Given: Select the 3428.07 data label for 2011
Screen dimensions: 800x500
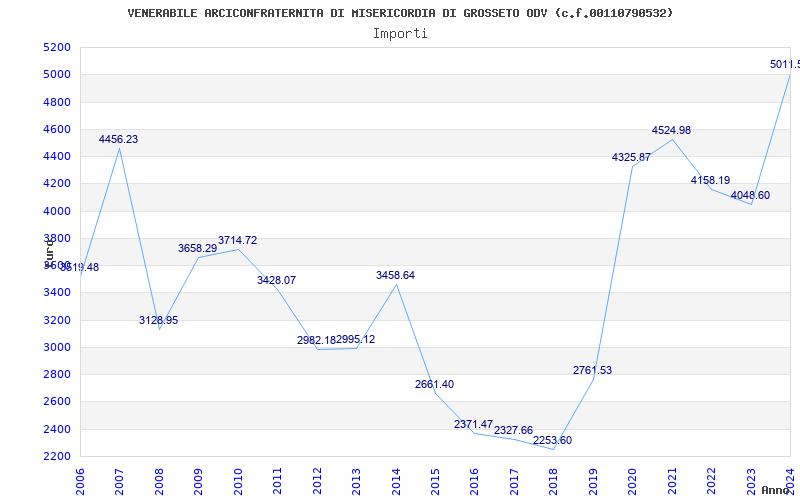Looking at the screenshot, I should point(277,280).
